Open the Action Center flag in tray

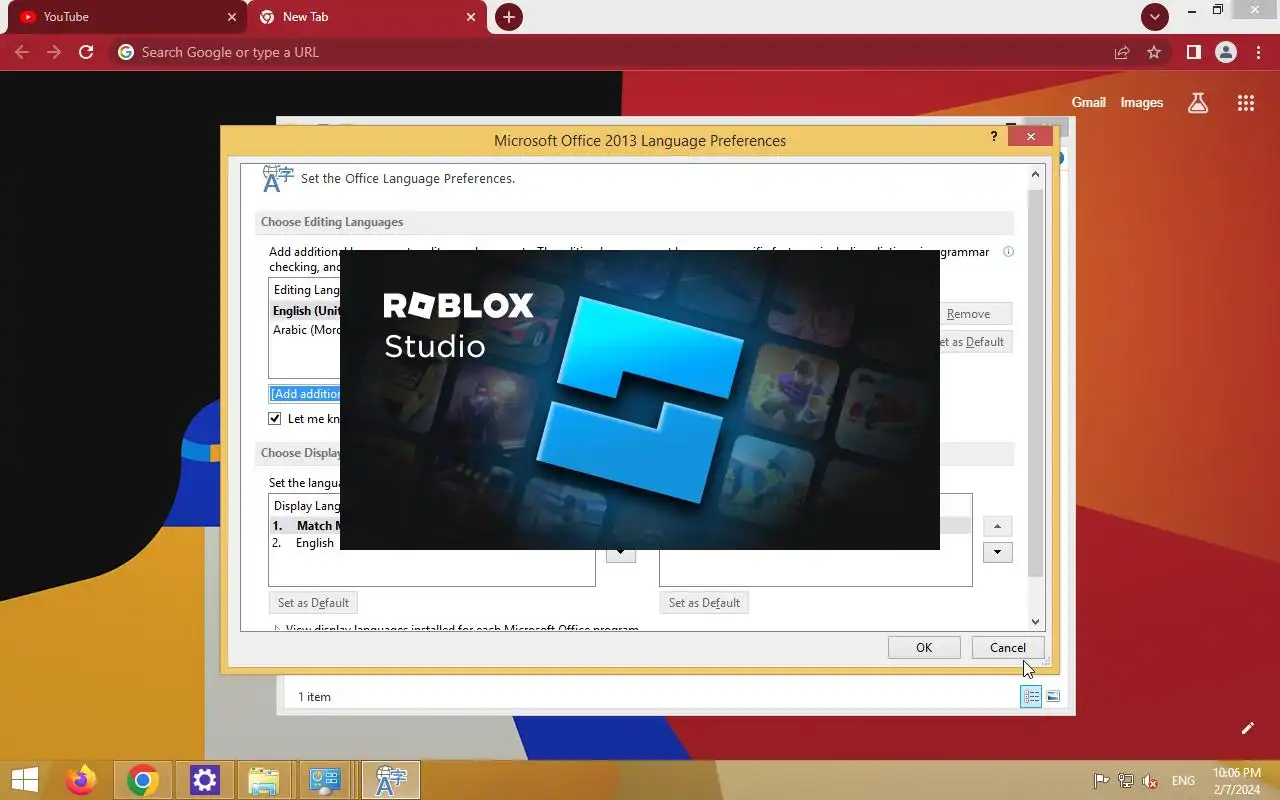[x=1101, y=781]
